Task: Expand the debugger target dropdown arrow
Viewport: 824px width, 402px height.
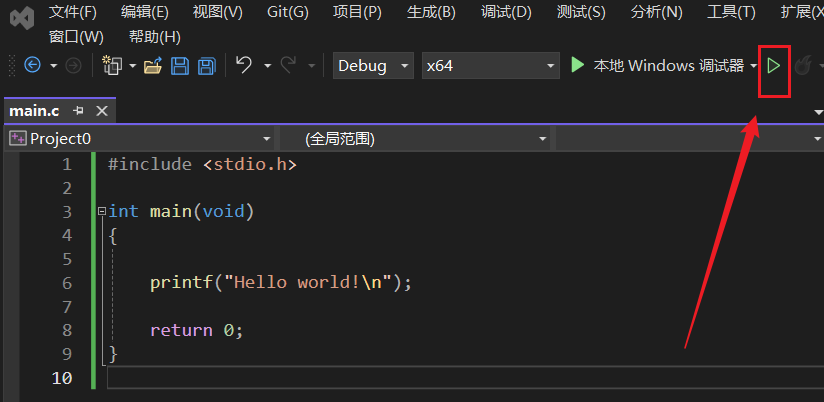Action: coord(754,66)
